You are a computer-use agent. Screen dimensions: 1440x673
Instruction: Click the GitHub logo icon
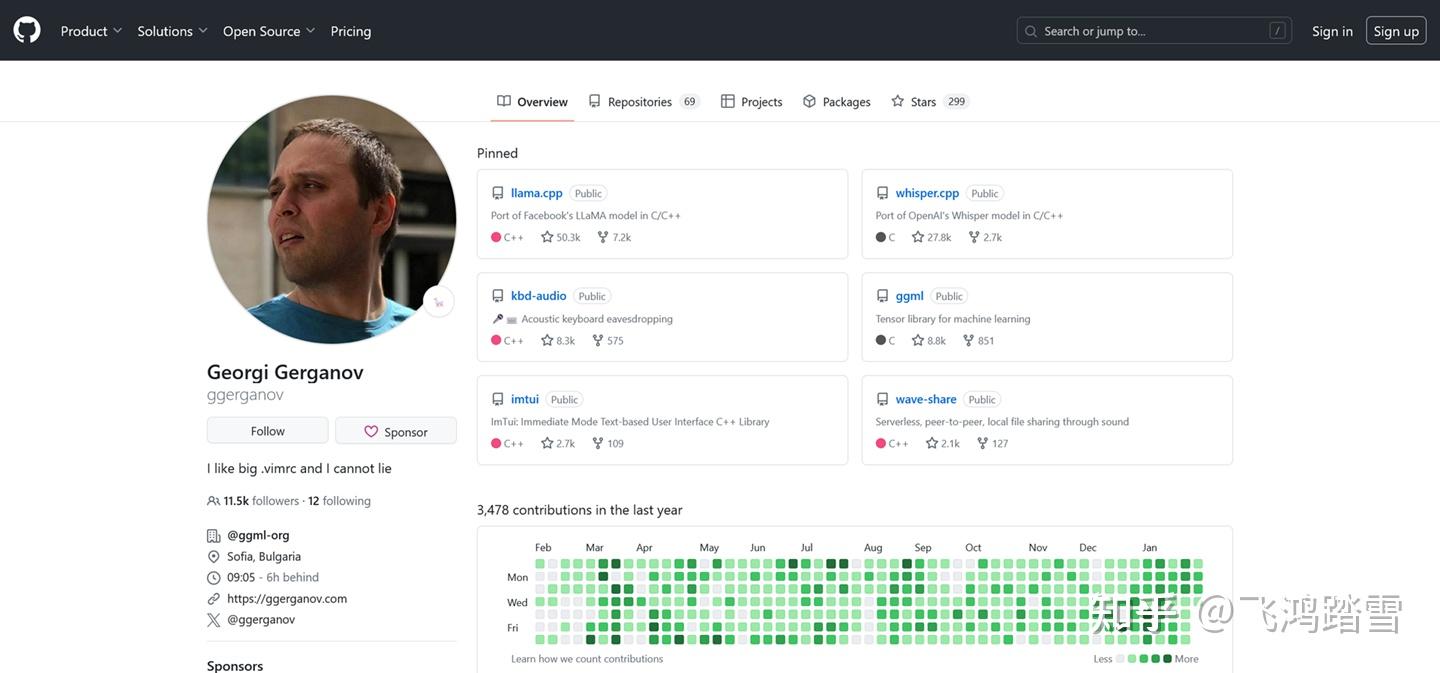[x=27, y=30]
